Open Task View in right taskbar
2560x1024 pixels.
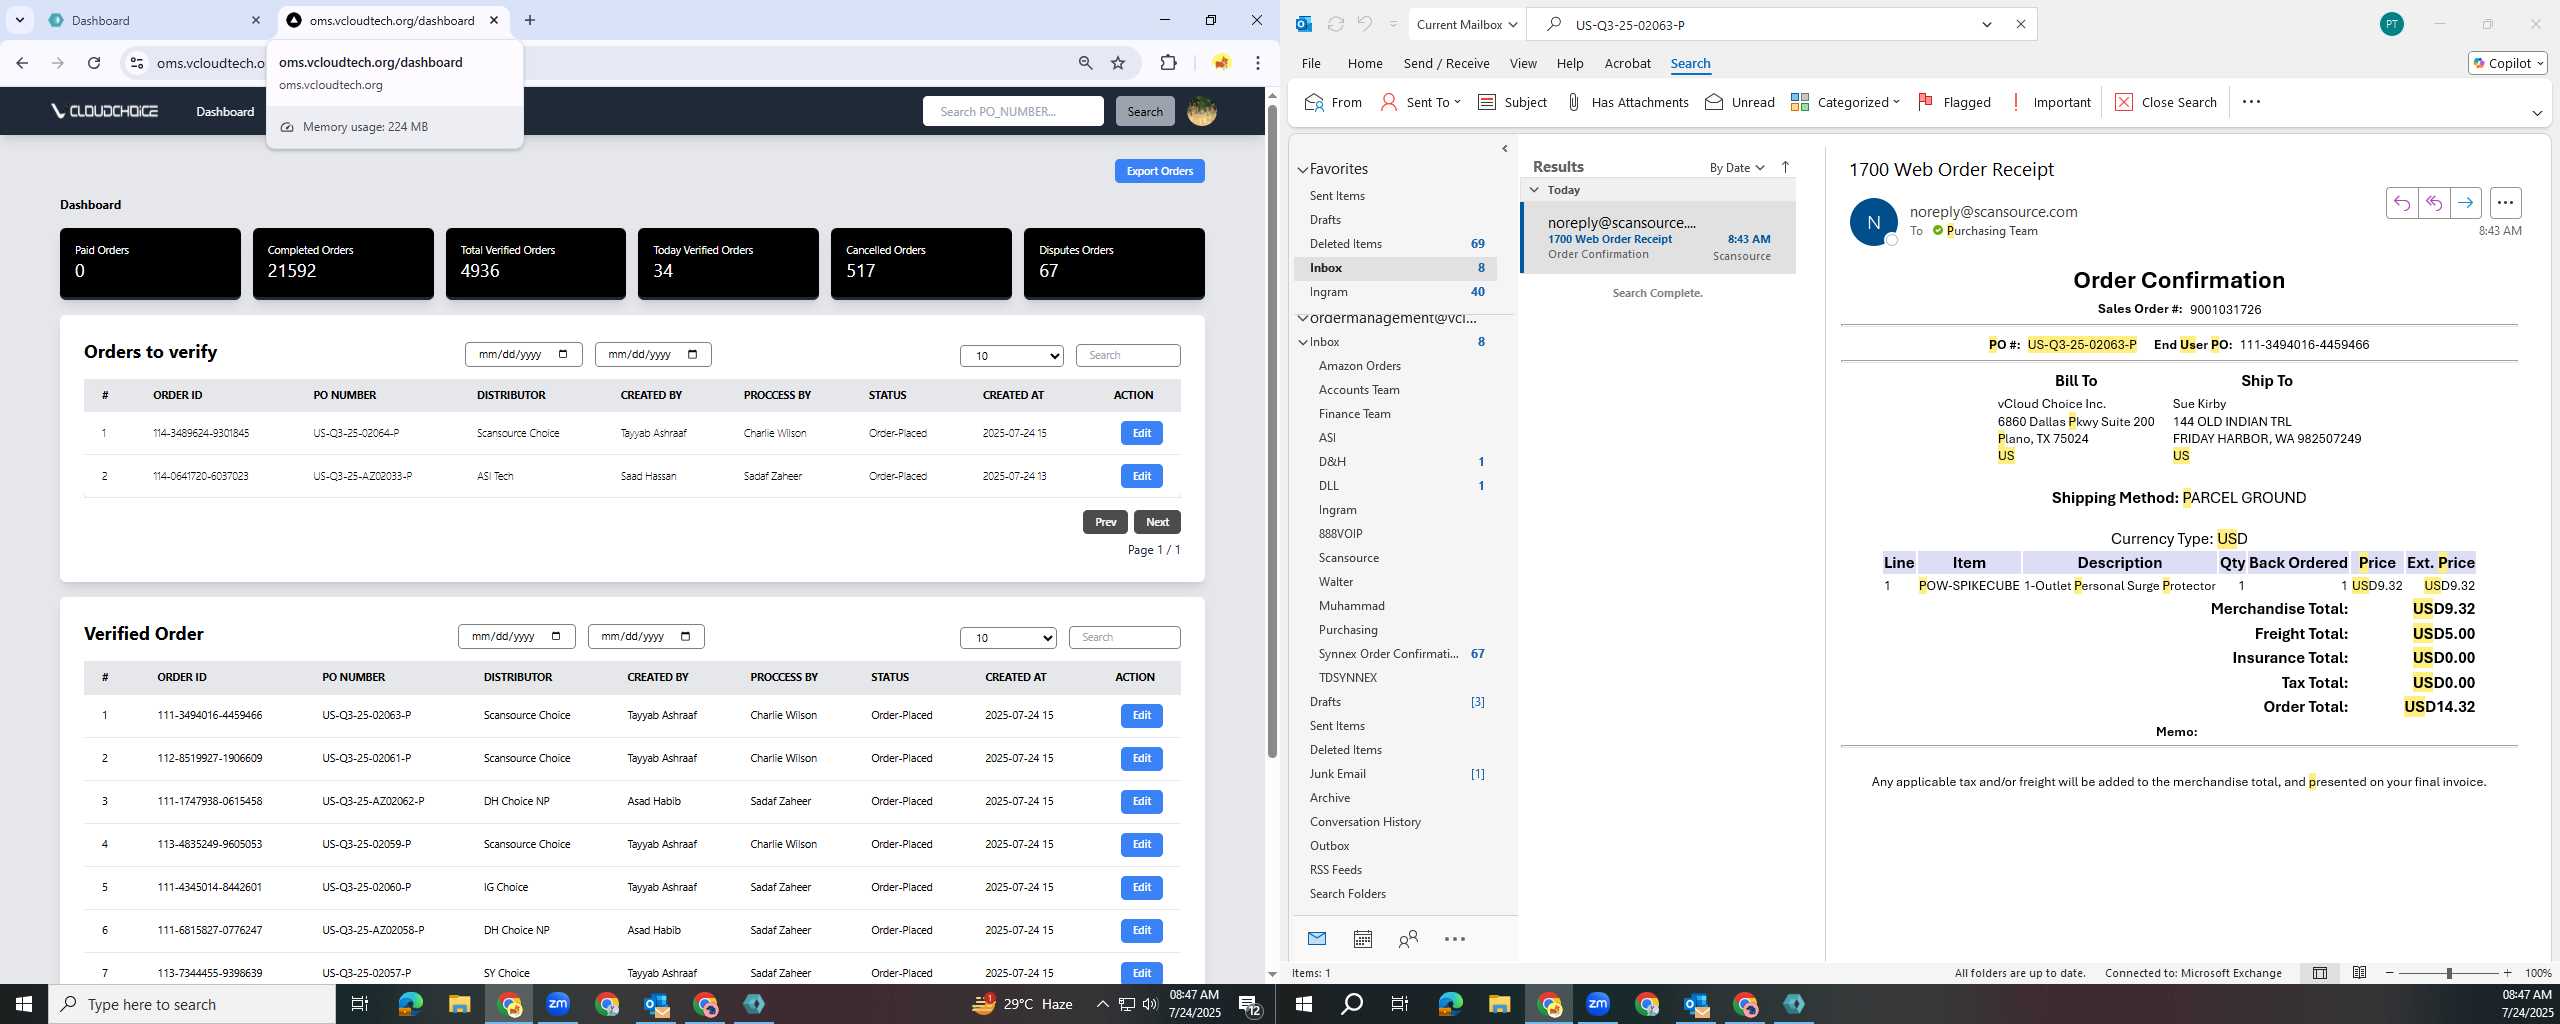[x=1399, y=1004]
